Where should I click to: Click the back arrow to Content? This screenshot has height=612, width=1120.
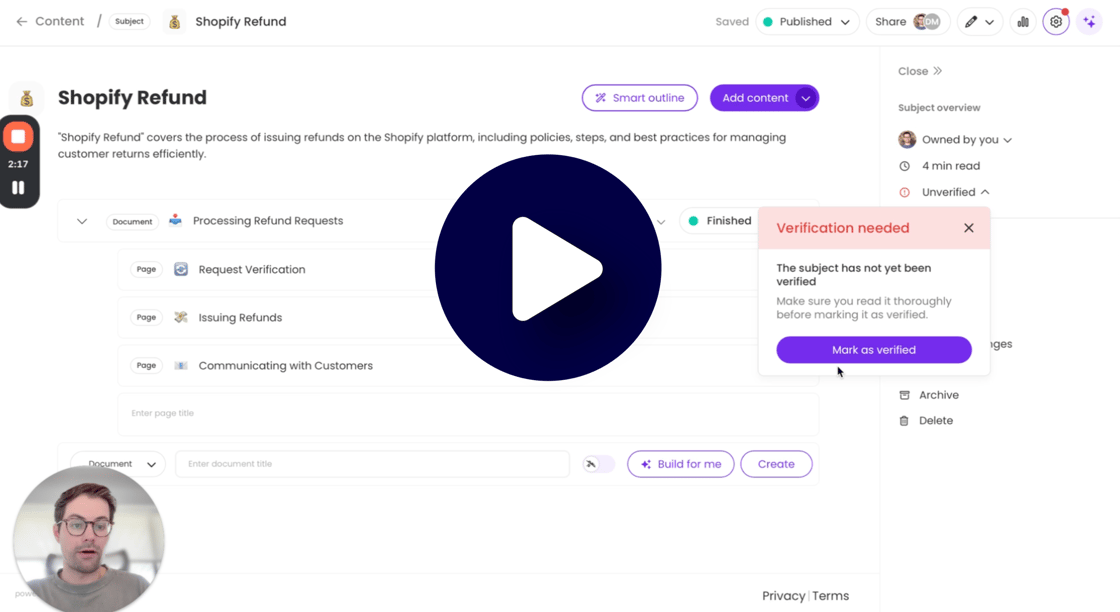pos(21,22)
